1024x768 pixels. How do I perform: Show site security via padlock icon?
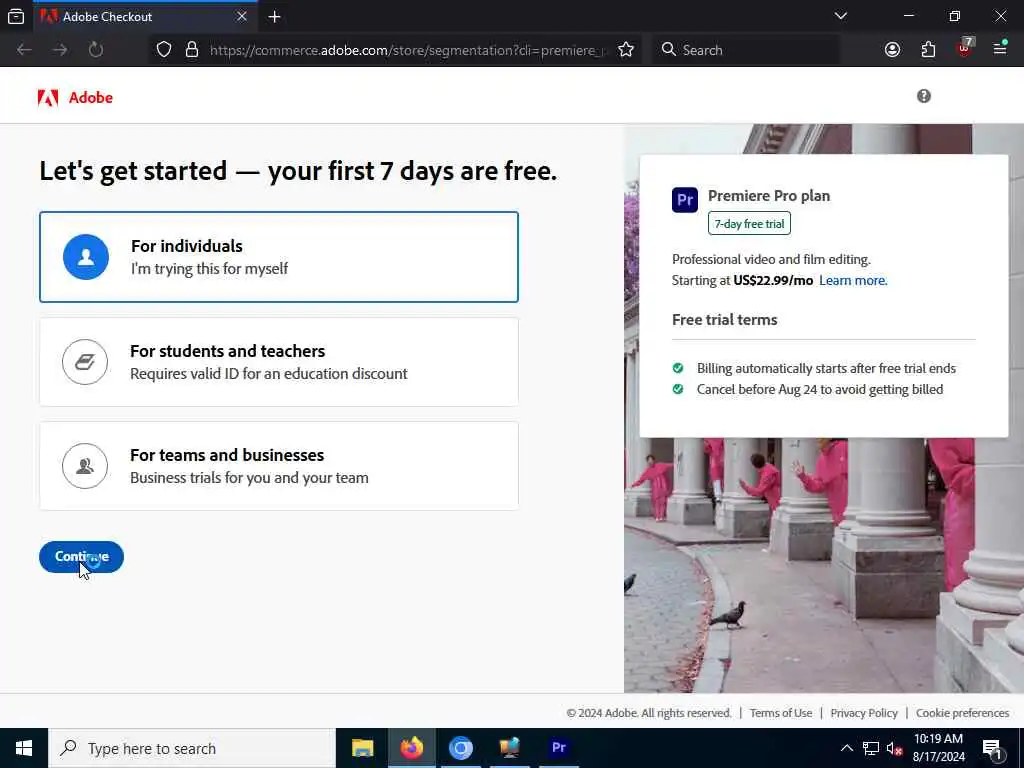[192, 50]
